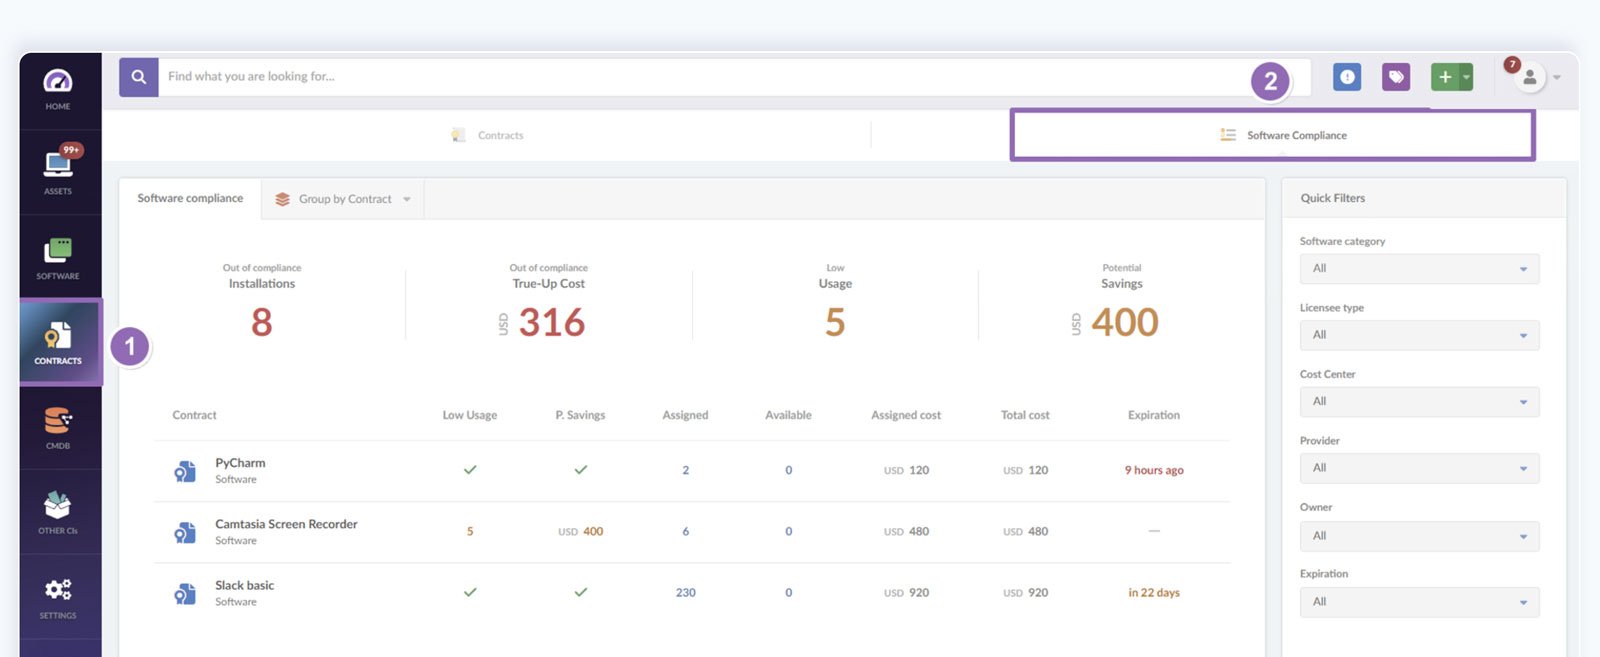Click the purple tags icon in header
Viewport: 1600px width, 657px height.
[1396, 77]
